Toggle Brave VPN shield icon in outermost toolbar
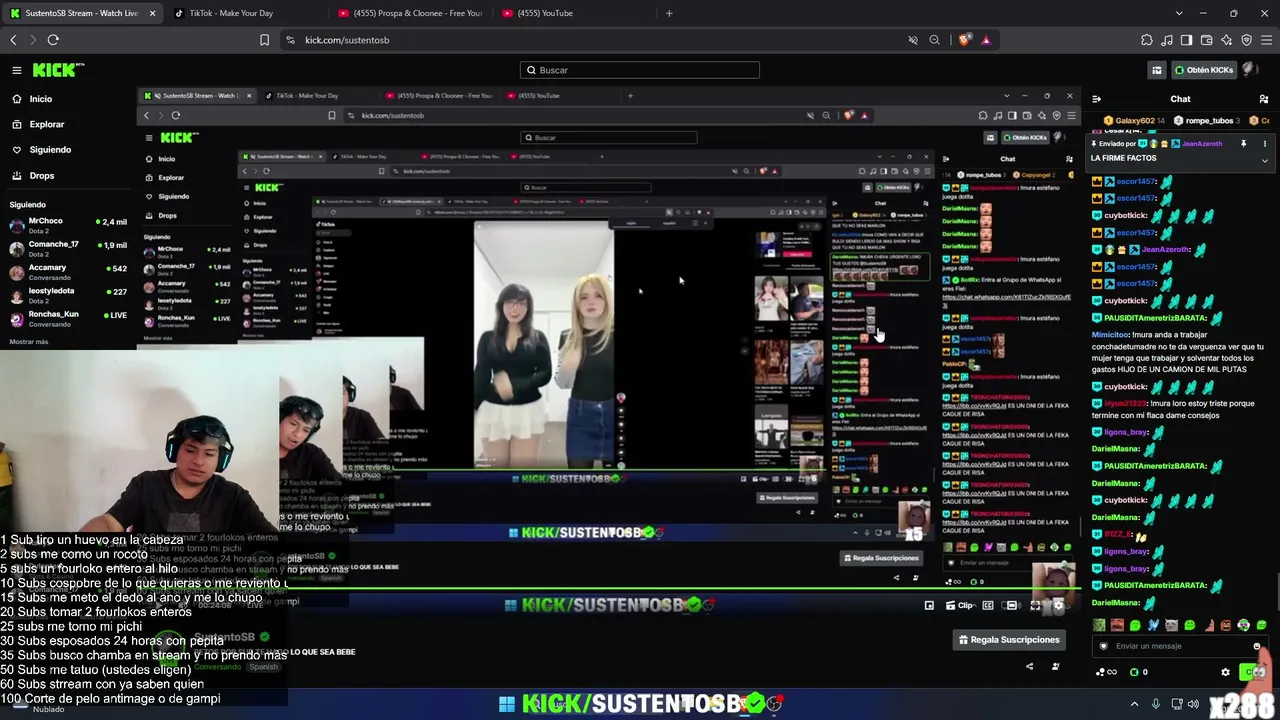Image resolution: width=1280 pixels, height=720 pixels. pyautogui.click(x=1246, y=40)
